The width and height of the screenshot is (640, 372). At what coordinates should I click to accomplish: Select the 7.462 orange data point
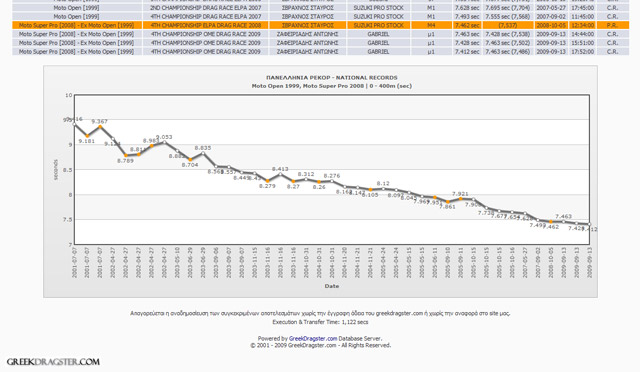[551, 222]
